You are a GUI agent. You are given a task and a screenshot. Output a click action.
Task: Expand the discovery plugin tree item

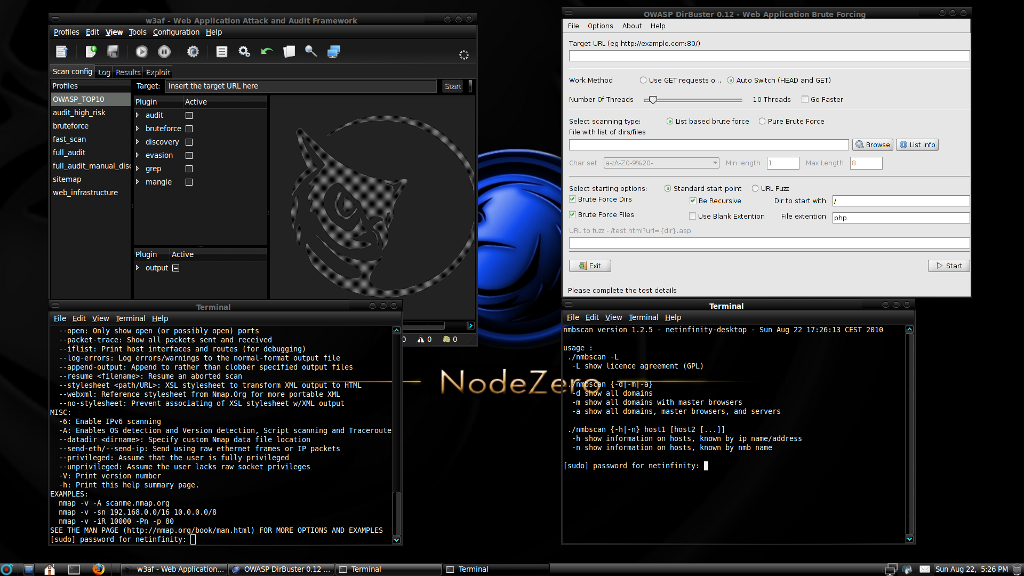point(138,142)
